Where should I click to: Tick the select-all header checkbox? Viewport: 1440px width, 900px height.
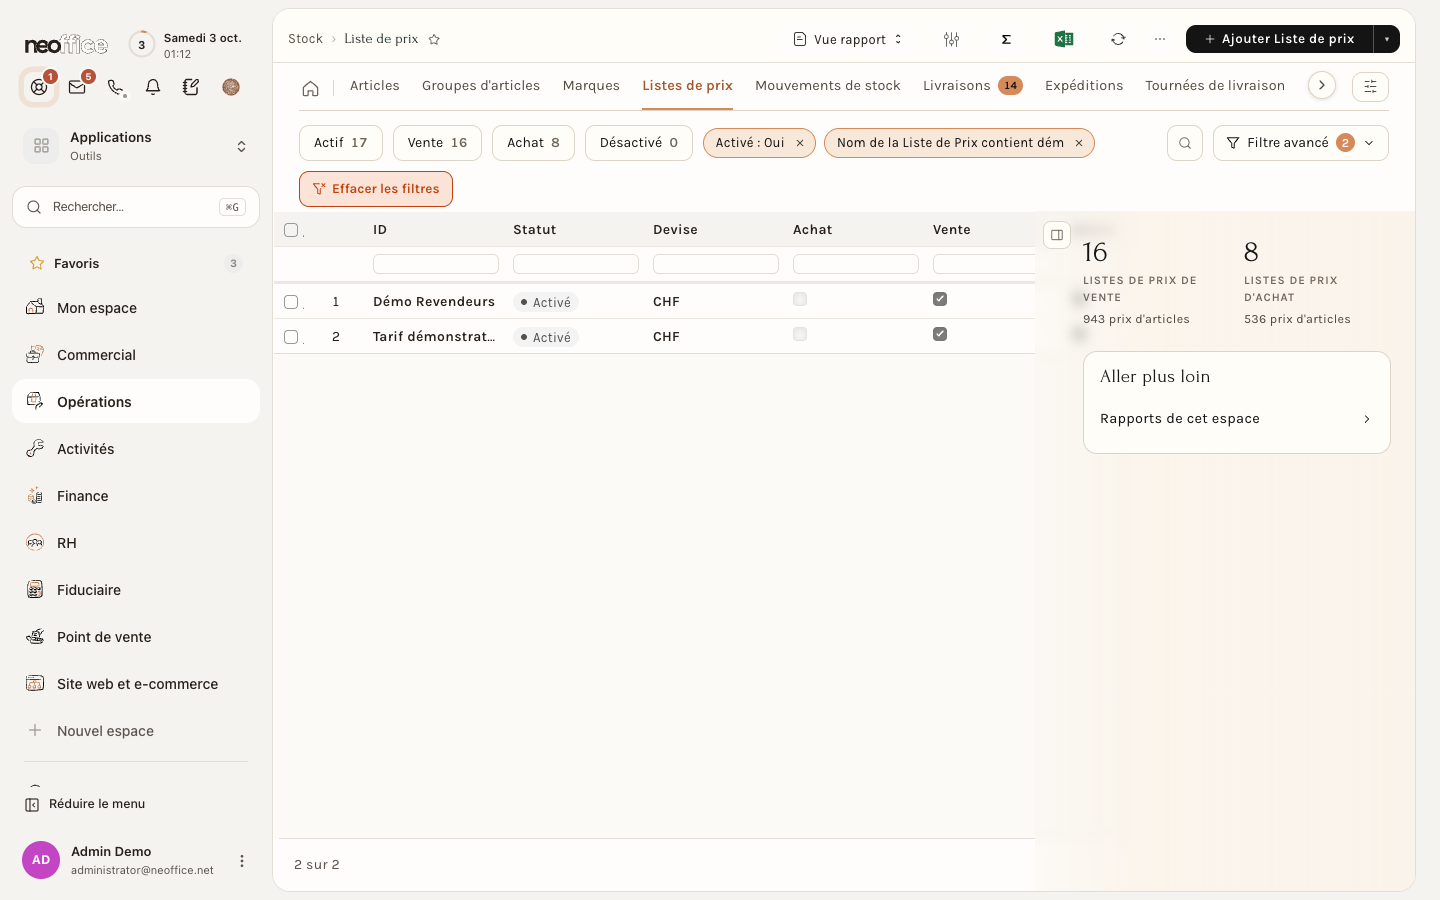tap(291, 230)
